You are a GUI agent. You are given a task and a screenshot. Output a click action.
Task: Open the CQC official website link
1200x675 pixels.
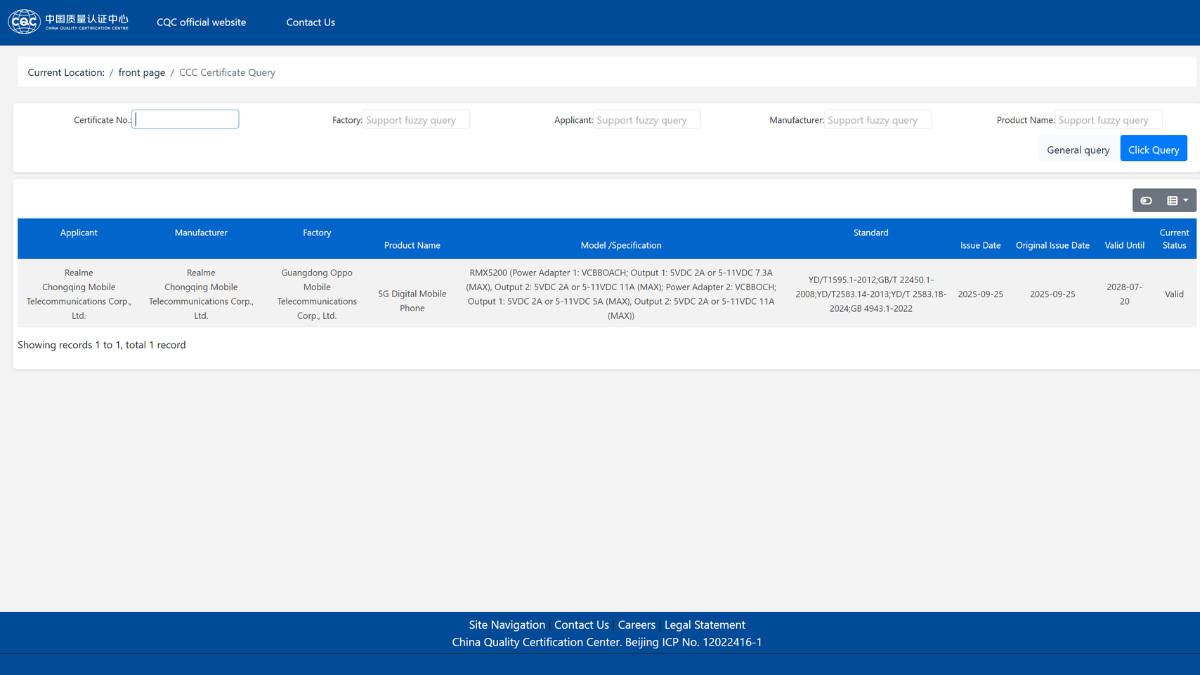(x=201, y=22)
